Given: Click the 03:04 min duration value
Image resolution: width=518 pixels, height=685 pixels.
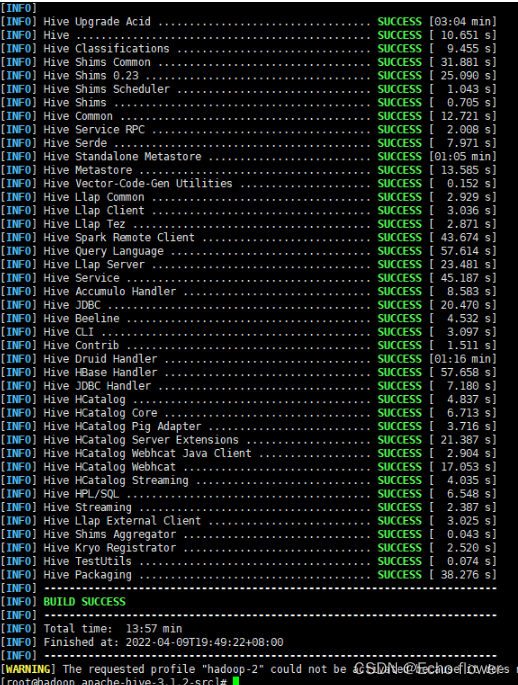Looking at the screenshot, I should click(463, 21).
